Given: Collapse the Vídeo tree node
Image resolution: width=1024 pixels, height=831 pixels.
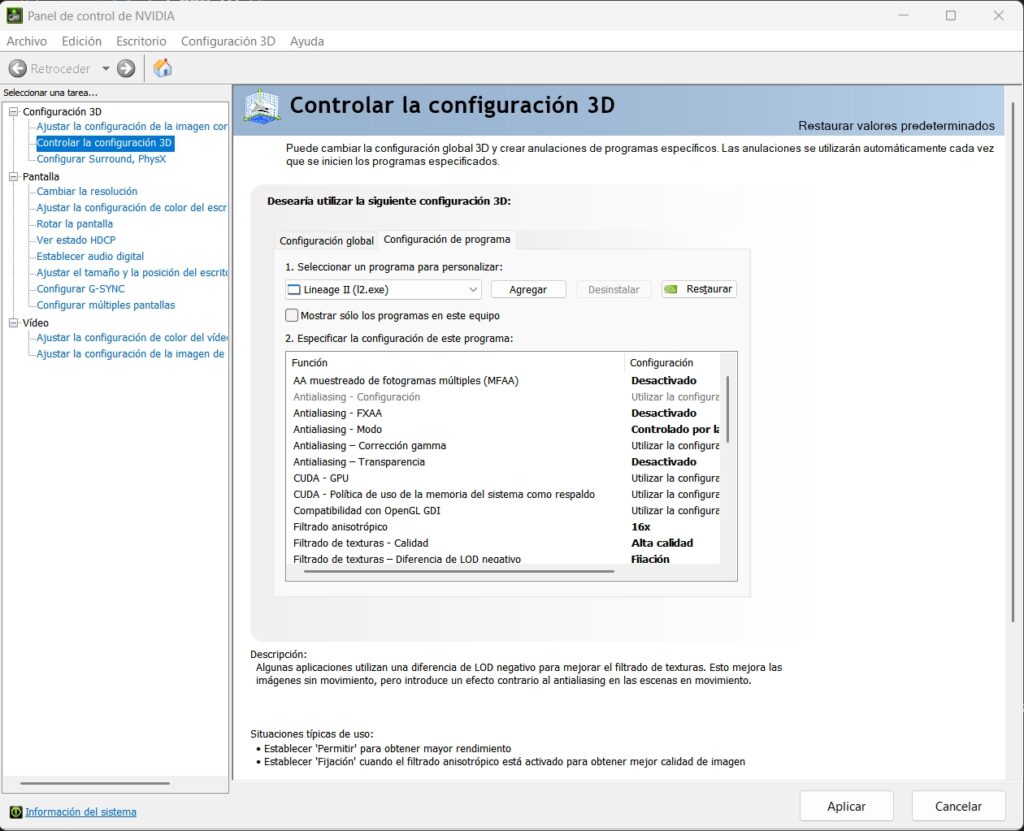Looking at the screenshot, I should [x=13, y=323].
